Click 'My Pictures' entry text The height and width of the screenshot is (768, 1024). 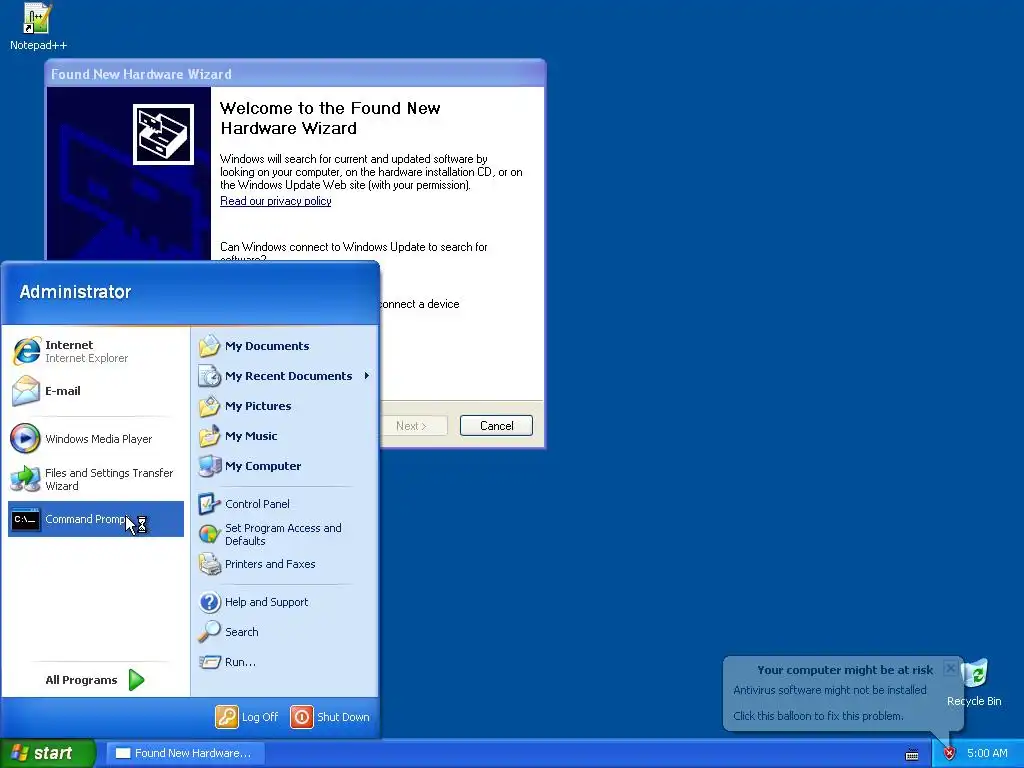click(258, 406)
